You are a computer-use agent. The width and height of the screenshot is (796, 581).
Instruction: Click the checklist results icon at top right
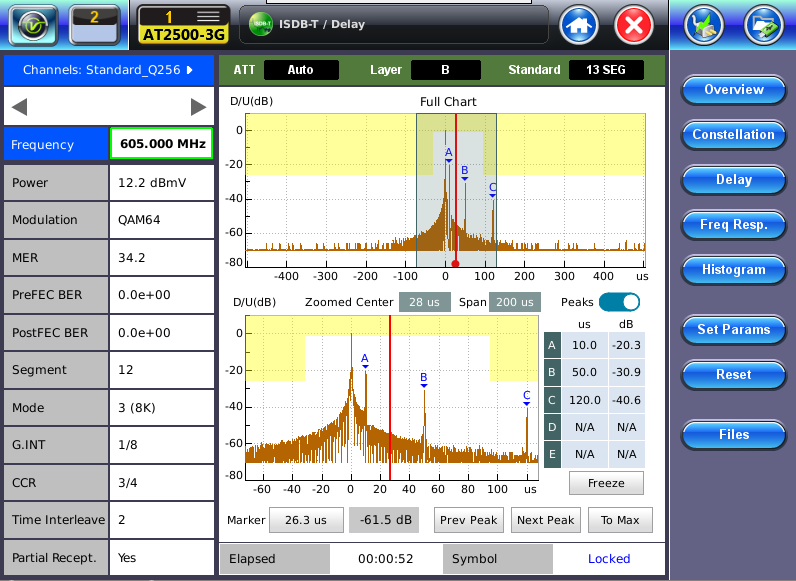(x=704, y=25)
